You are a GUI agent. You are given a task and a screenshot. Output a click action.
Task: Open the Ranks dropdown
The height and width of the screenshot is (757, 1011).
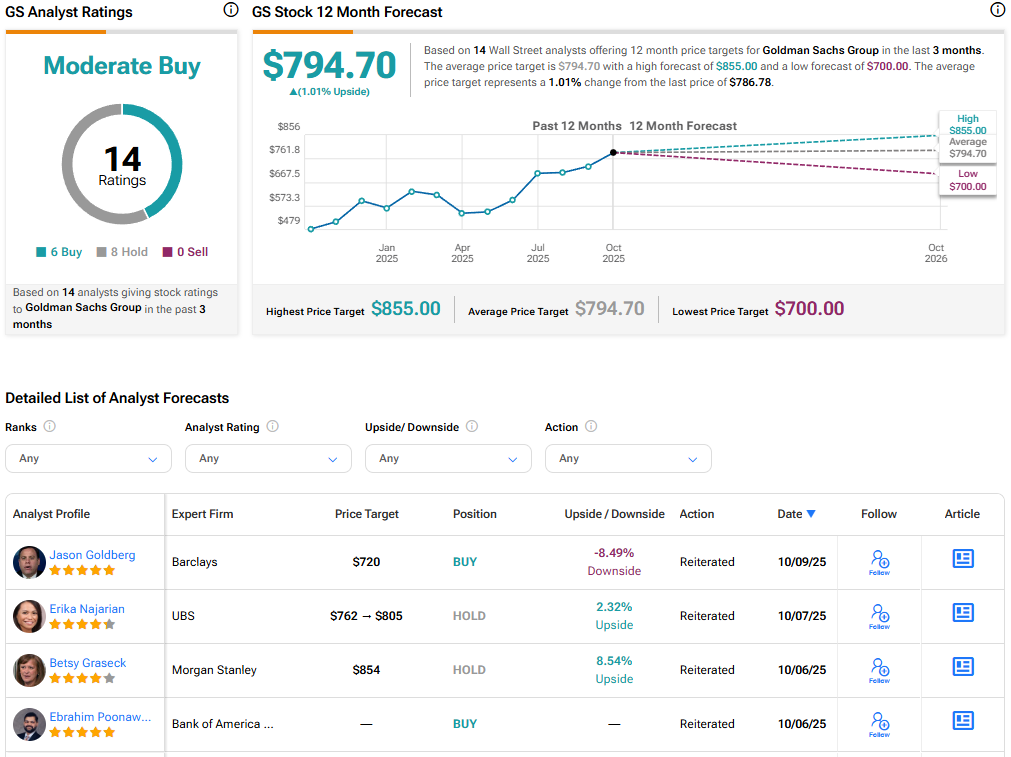click(88, 458)
